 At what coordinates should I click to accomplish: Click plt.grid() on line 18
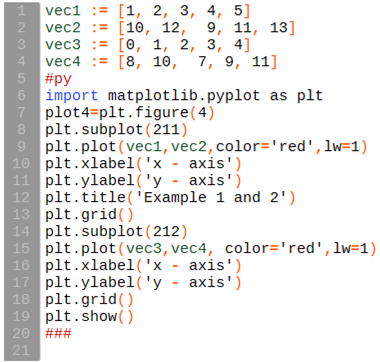(90, 299)
